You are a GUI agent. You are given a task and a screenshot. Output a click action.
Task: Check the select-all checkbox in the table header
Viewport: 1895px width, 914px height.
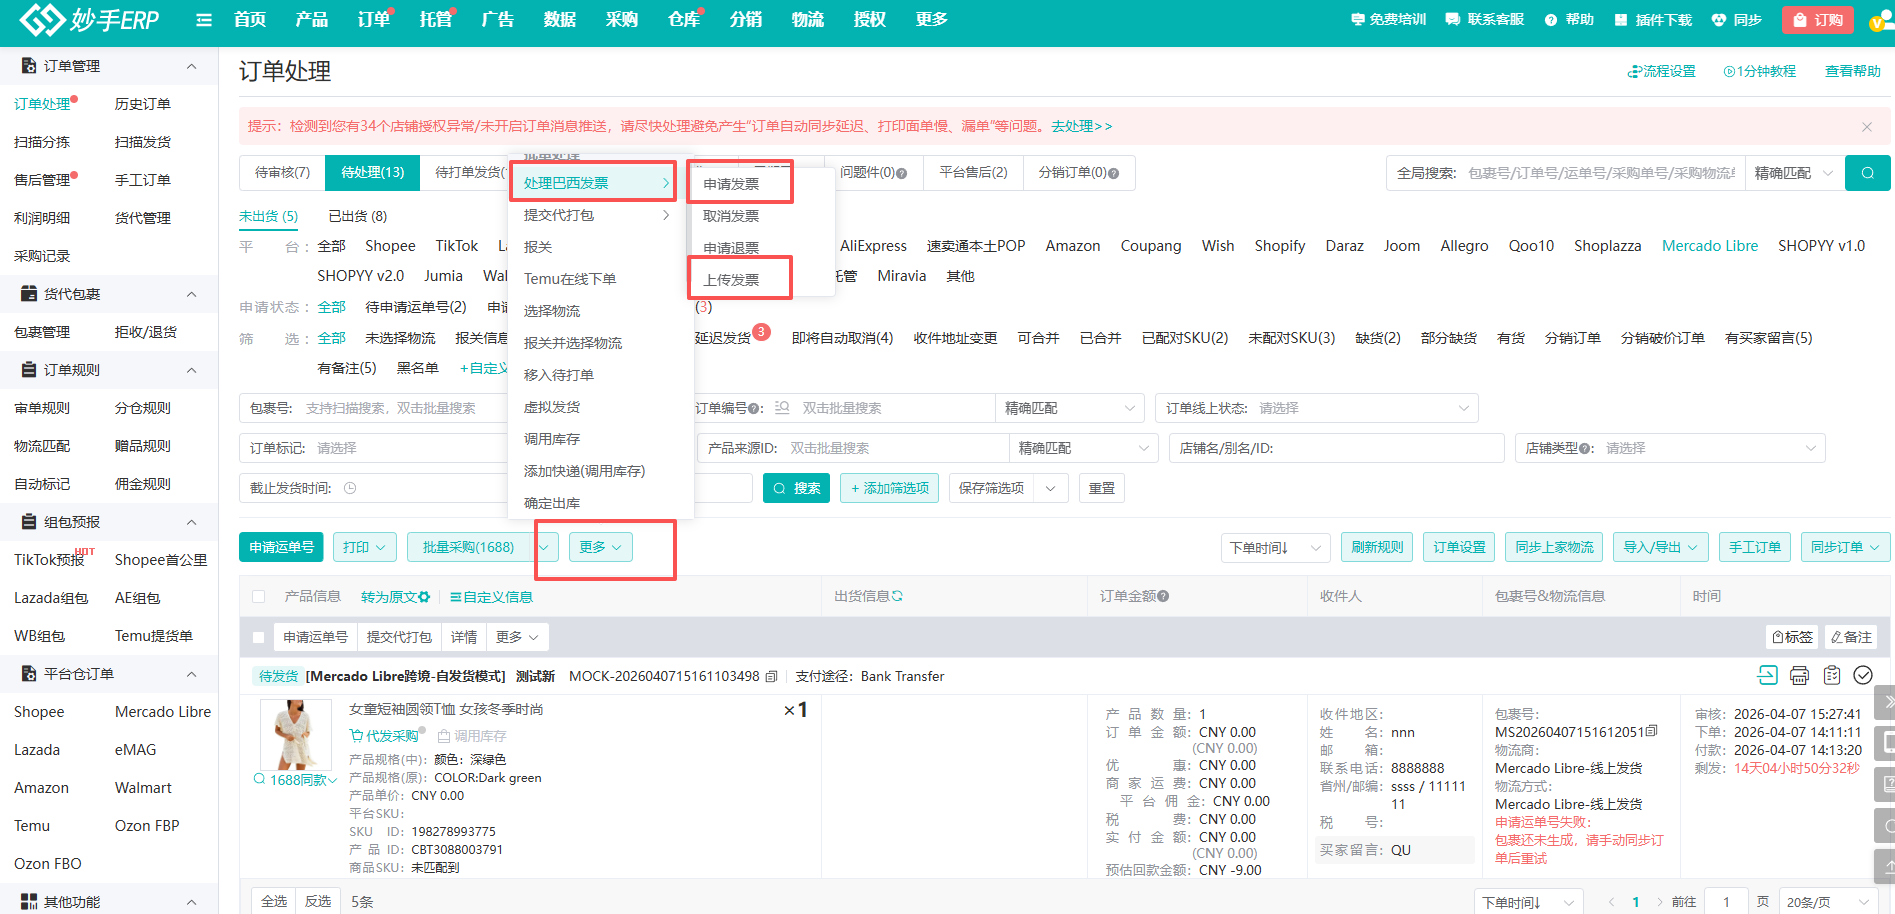coord(259,597)
